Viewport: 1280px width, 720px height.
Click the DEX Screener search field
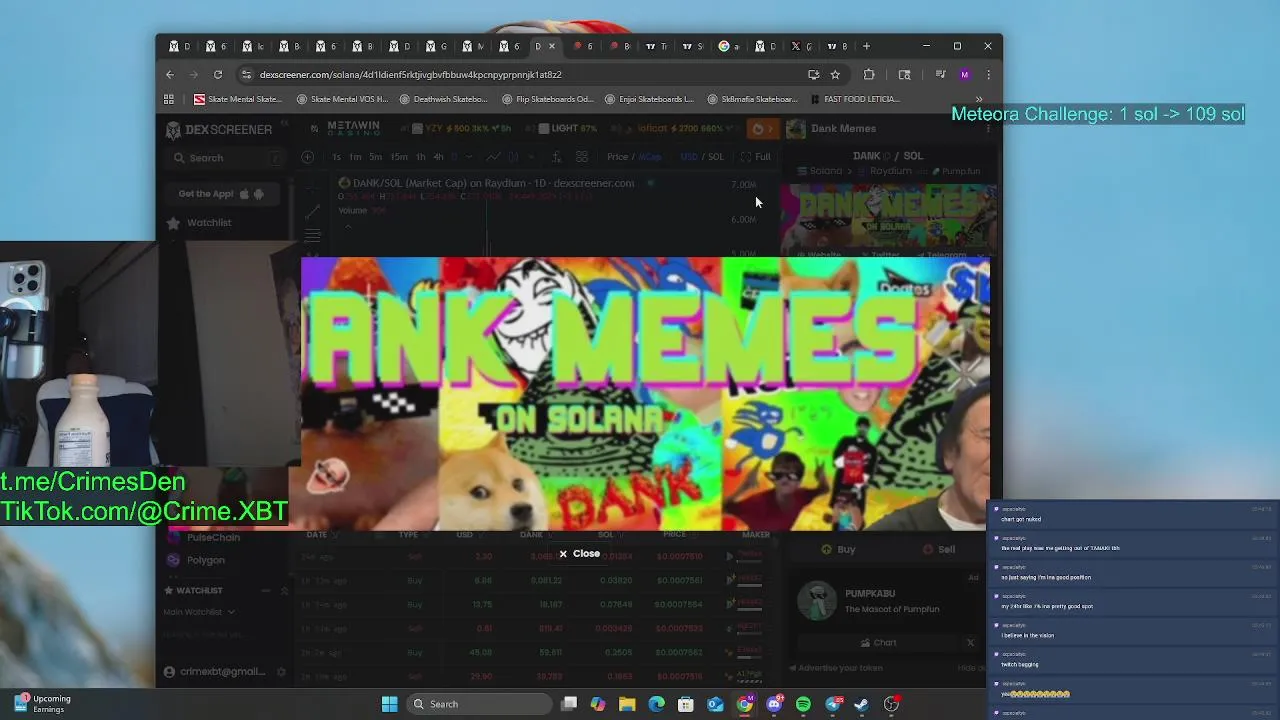[x=227, y=158]
